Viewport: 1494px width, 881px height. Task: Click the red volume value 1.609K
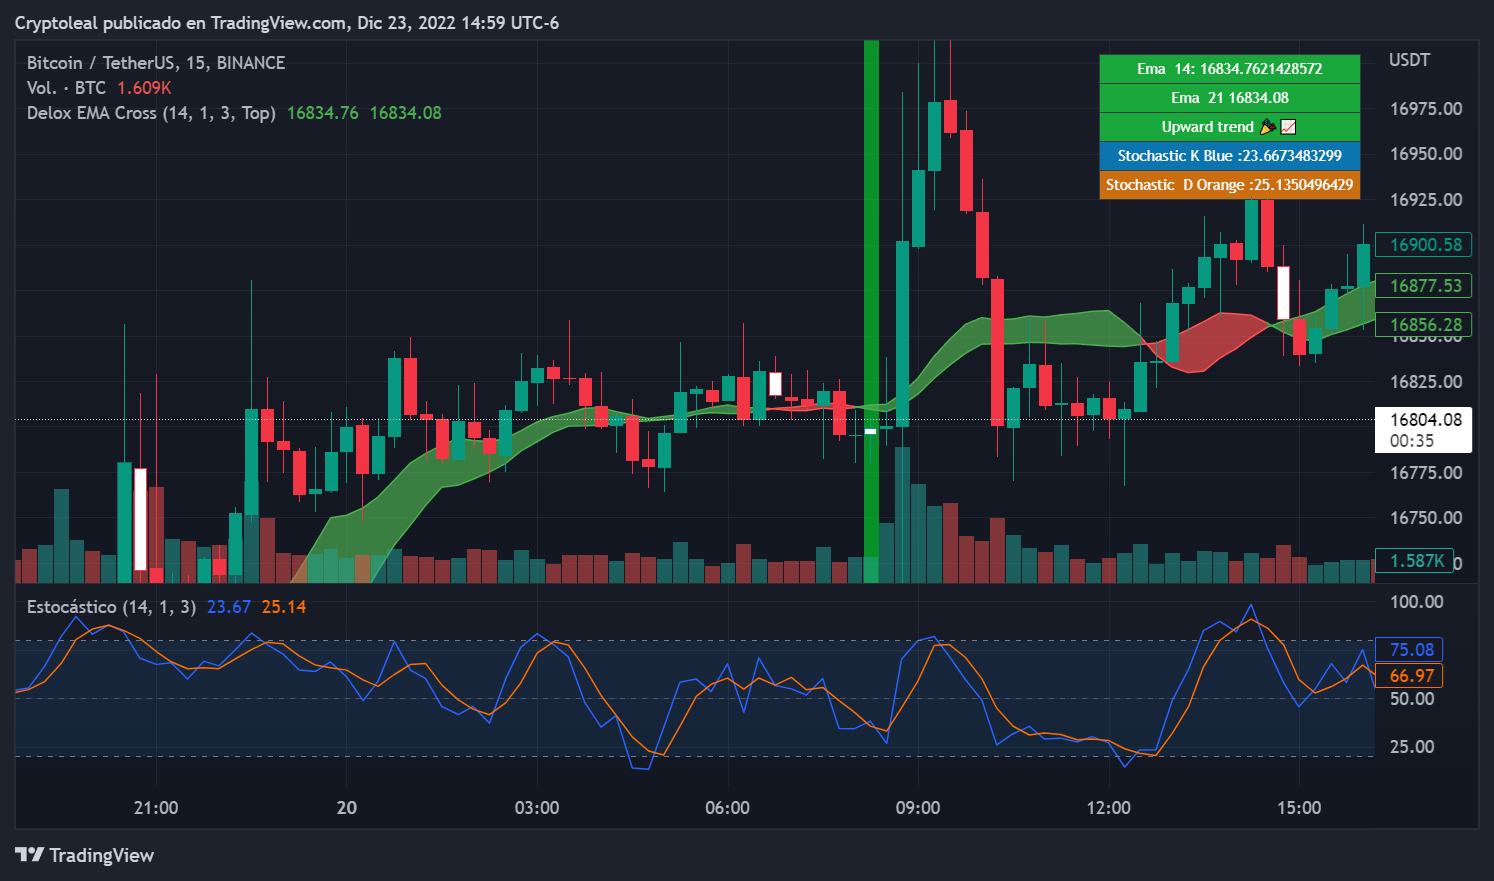coord(144,88)
